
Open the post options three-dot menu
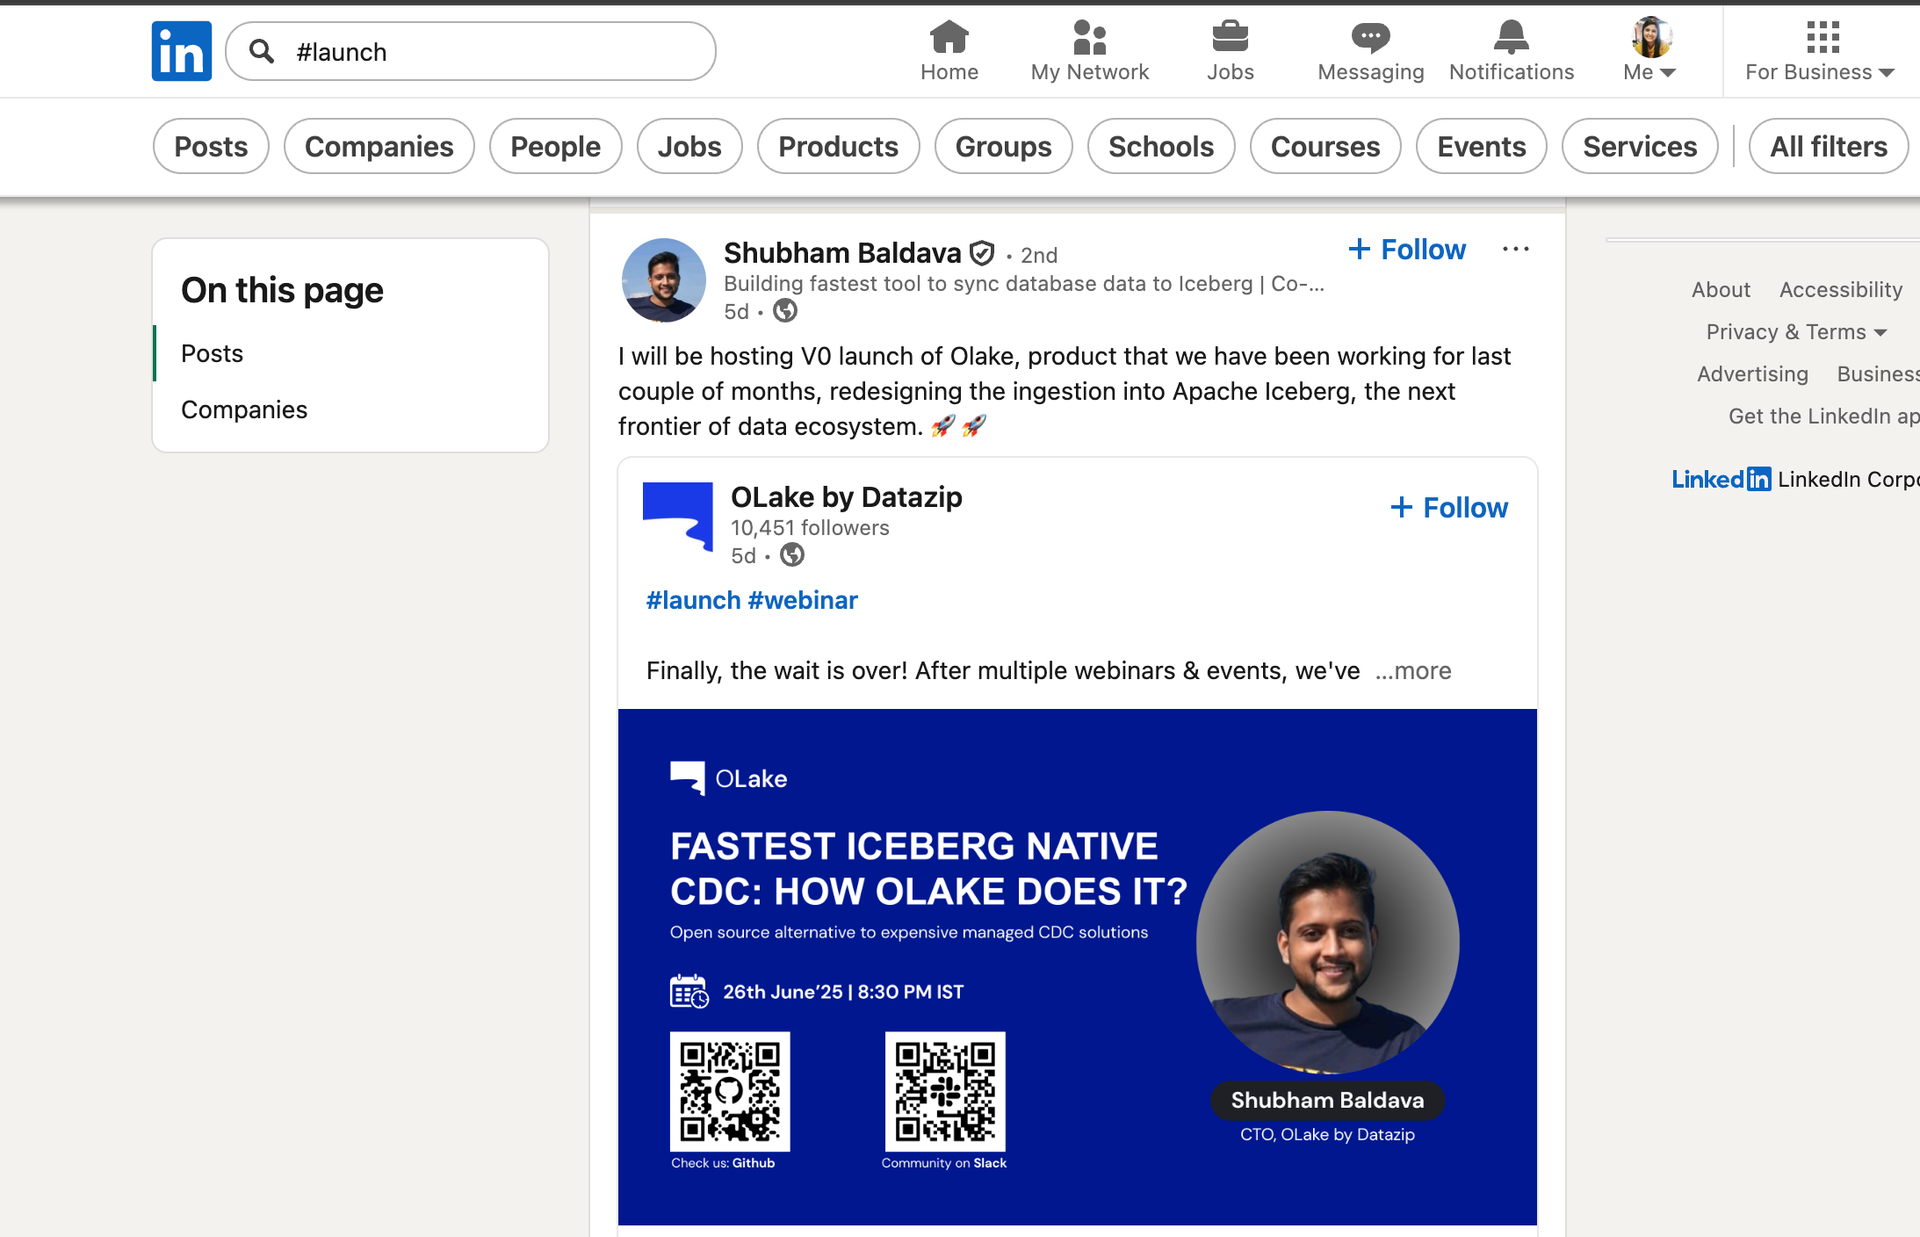1515,249
